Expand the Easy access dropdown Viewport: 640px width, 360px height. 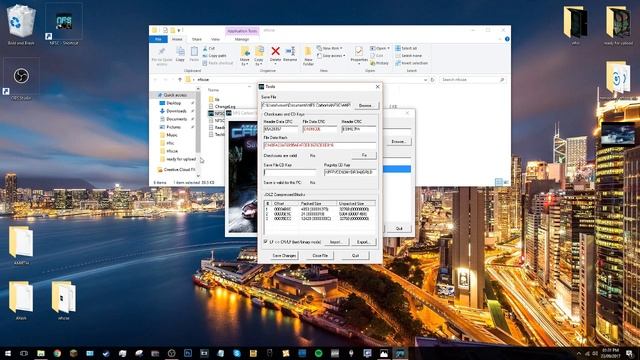point(331,56)
